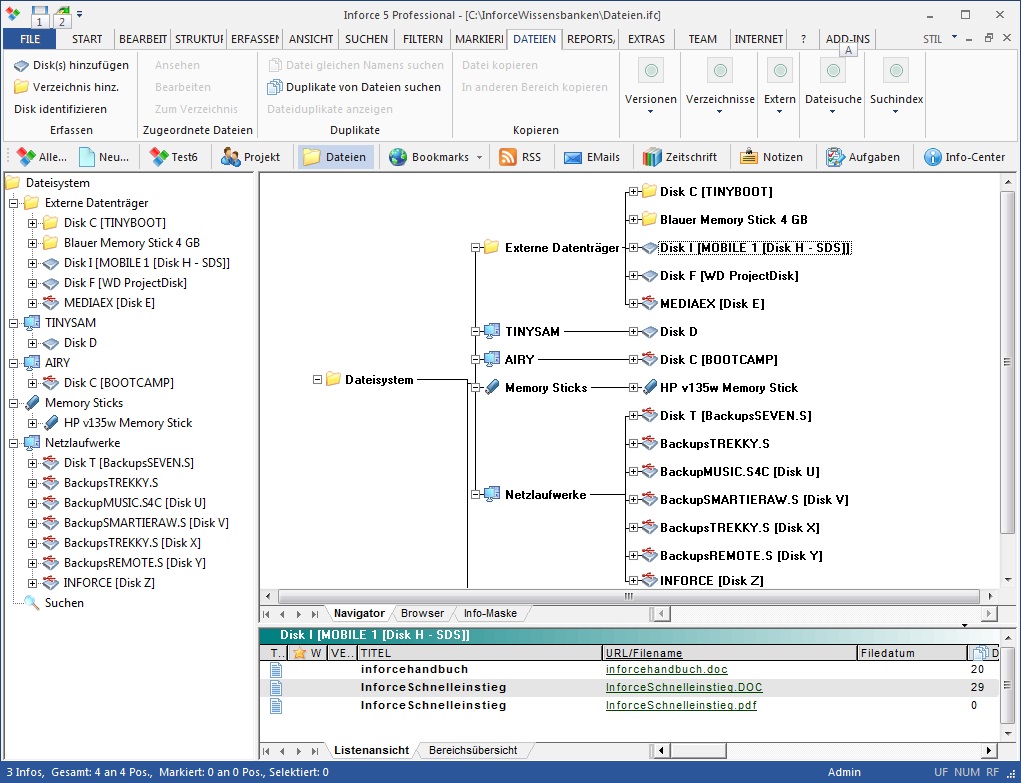1021x783 pixels.
Task: Select BackupsREMOTE.S [Disk Y] in navigator diagram
Action: coord(741,556)
